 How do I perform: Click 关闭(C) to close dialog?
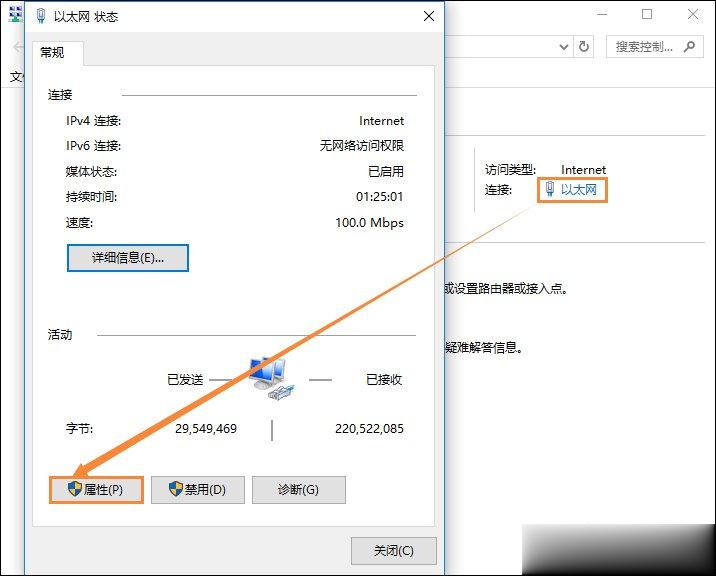(x=394, y=551)
